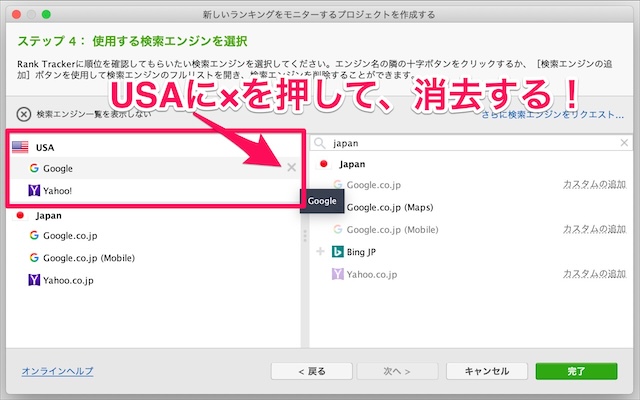Screen dimensions: 640x400
Task: Click into the japan search input field
Action: coord(473,143)
